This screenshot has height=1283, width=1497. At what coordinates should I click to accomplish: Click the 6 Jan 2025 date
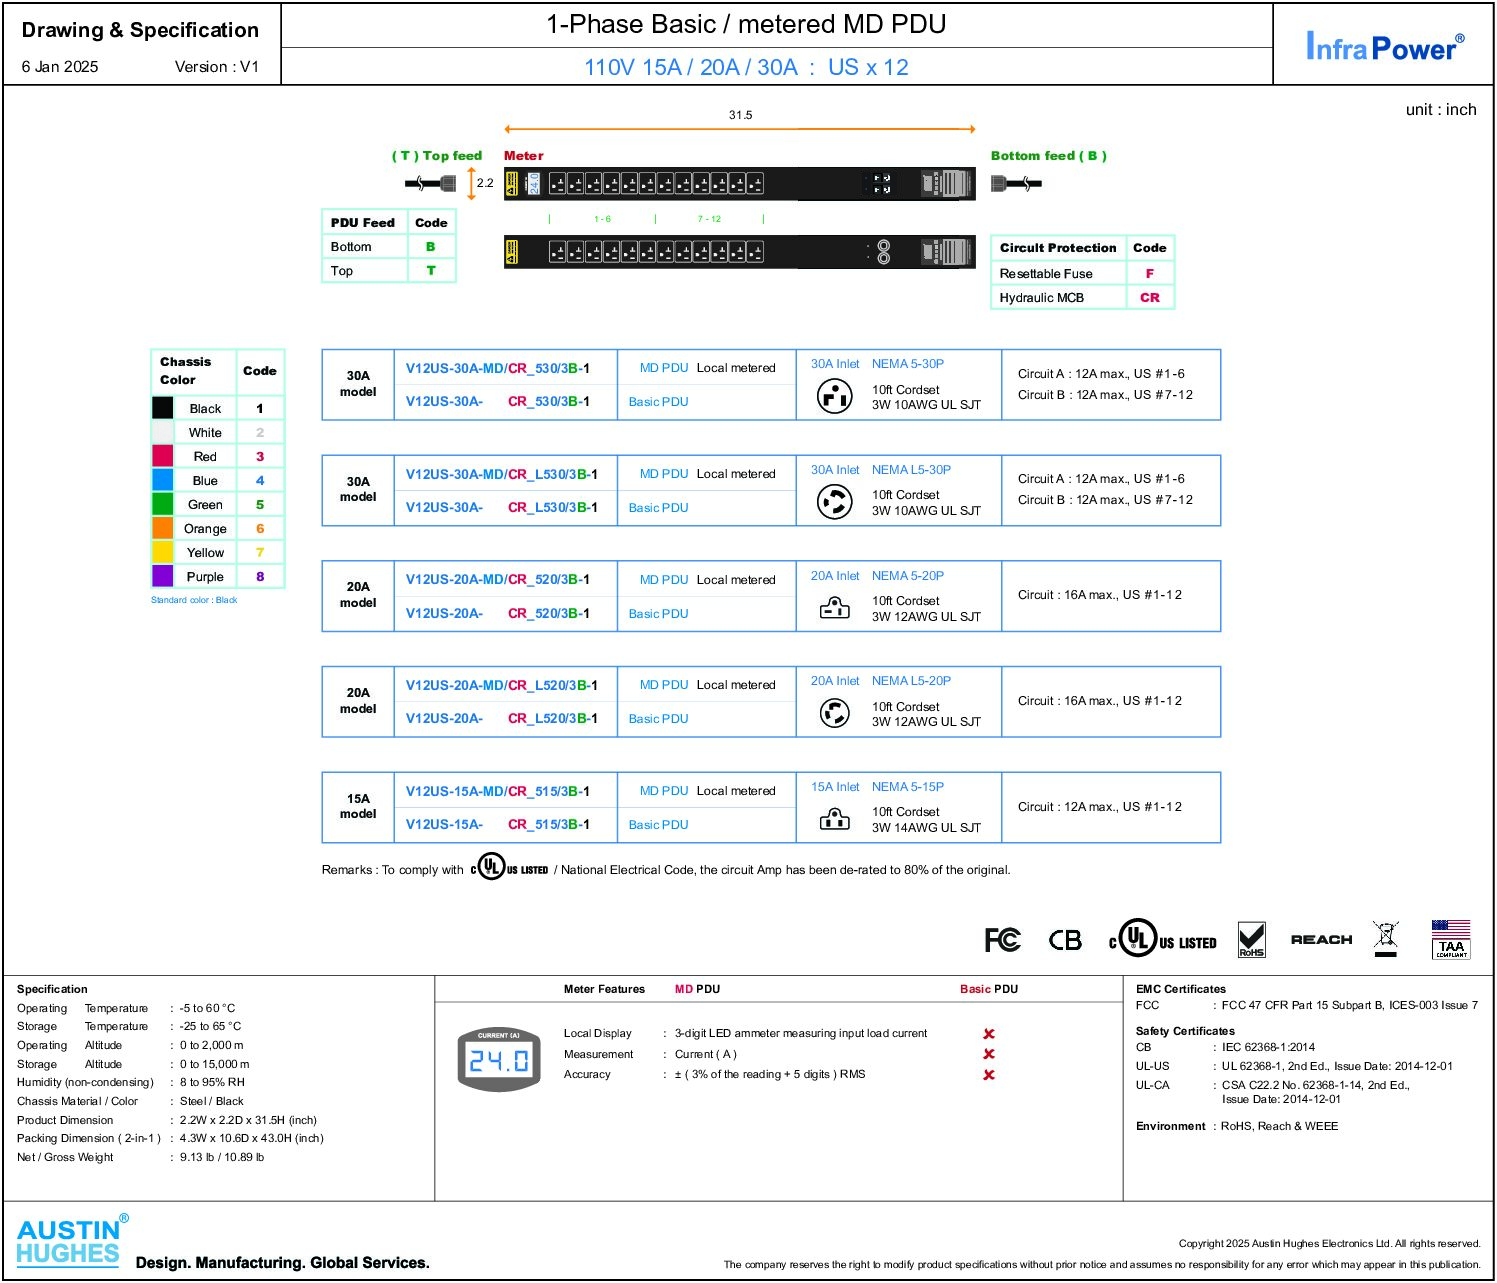[x=60, y=67]
